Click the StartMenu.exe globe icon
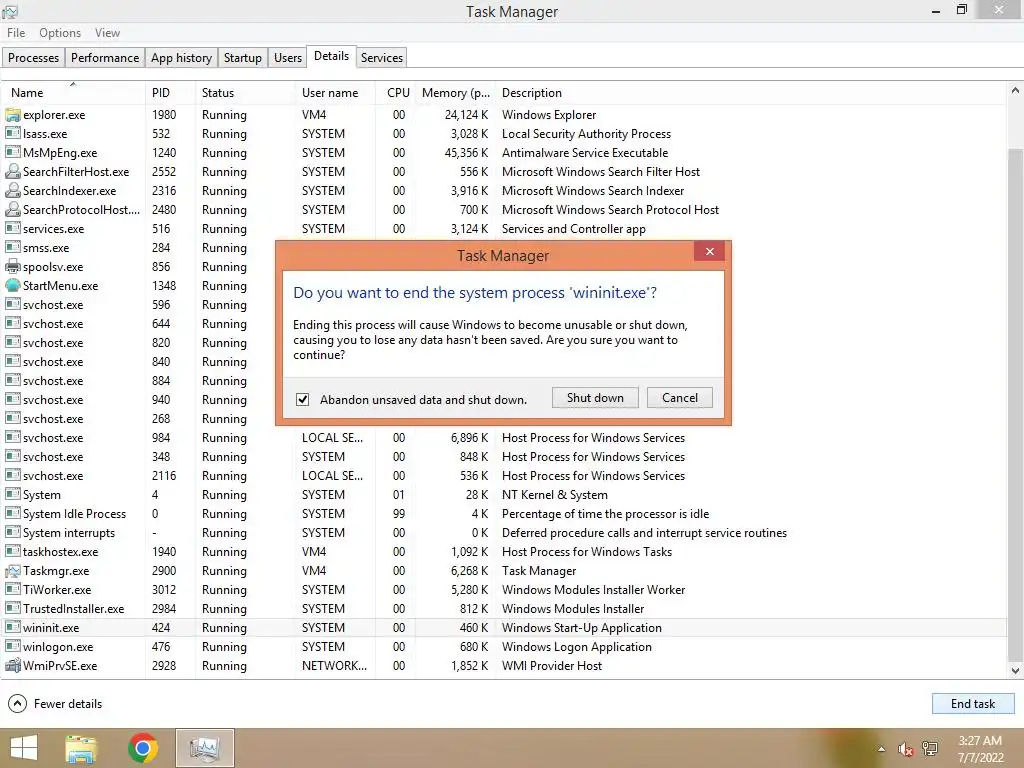The height and width of the screenshot is (768, 1024). (x=12, y=285)
